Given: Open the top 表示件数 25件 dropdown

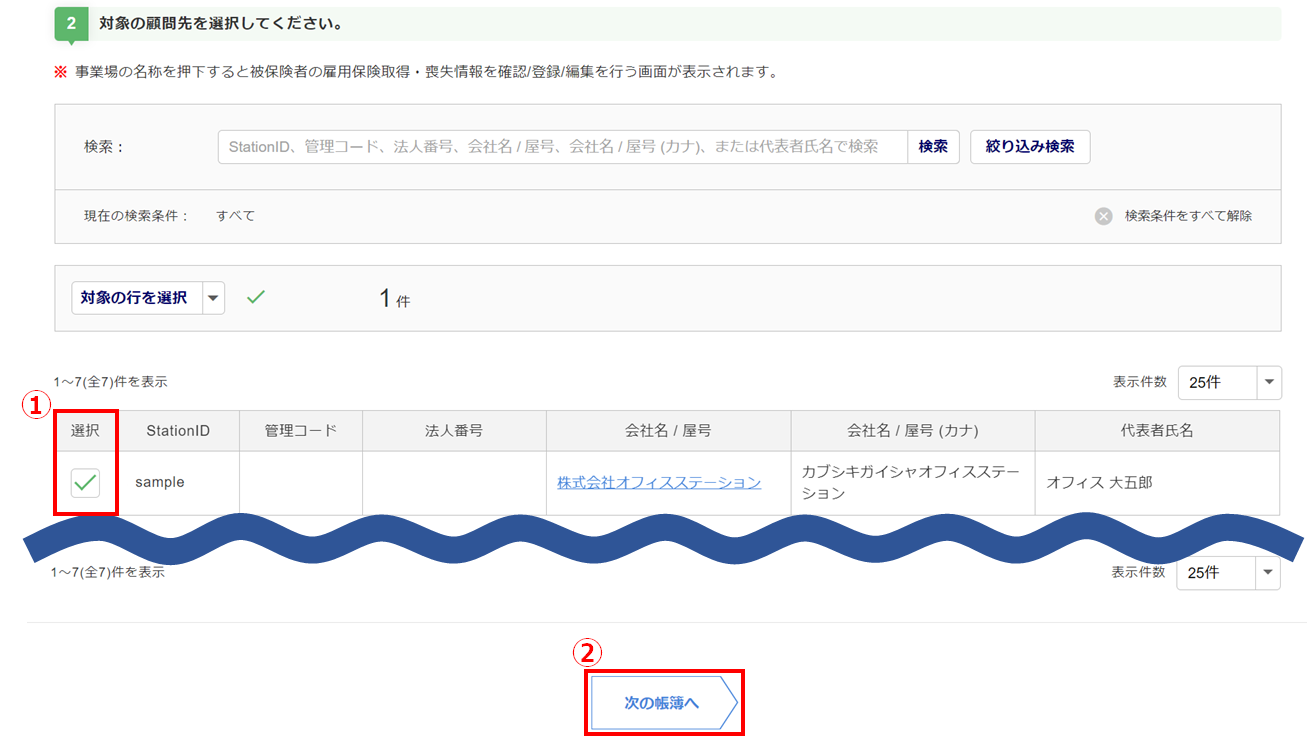Looking at the screenshot, I should (1229, 382).
